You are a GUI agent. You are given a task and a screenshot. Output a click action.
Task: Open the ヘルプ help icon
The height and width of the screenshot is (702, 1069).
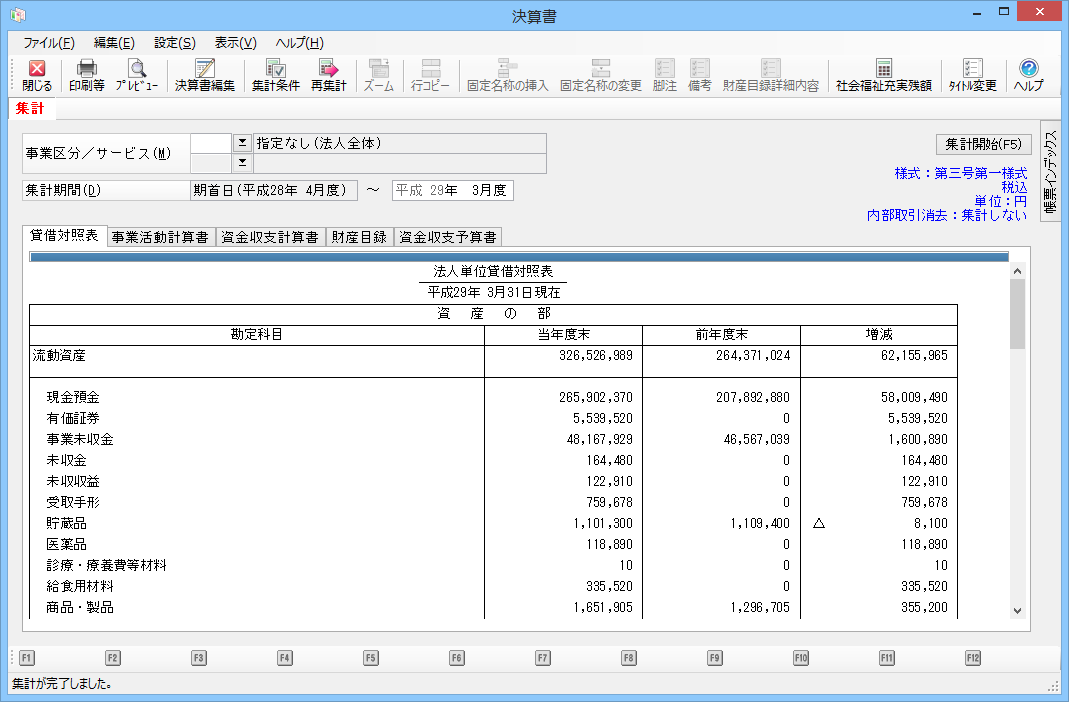1028,76
